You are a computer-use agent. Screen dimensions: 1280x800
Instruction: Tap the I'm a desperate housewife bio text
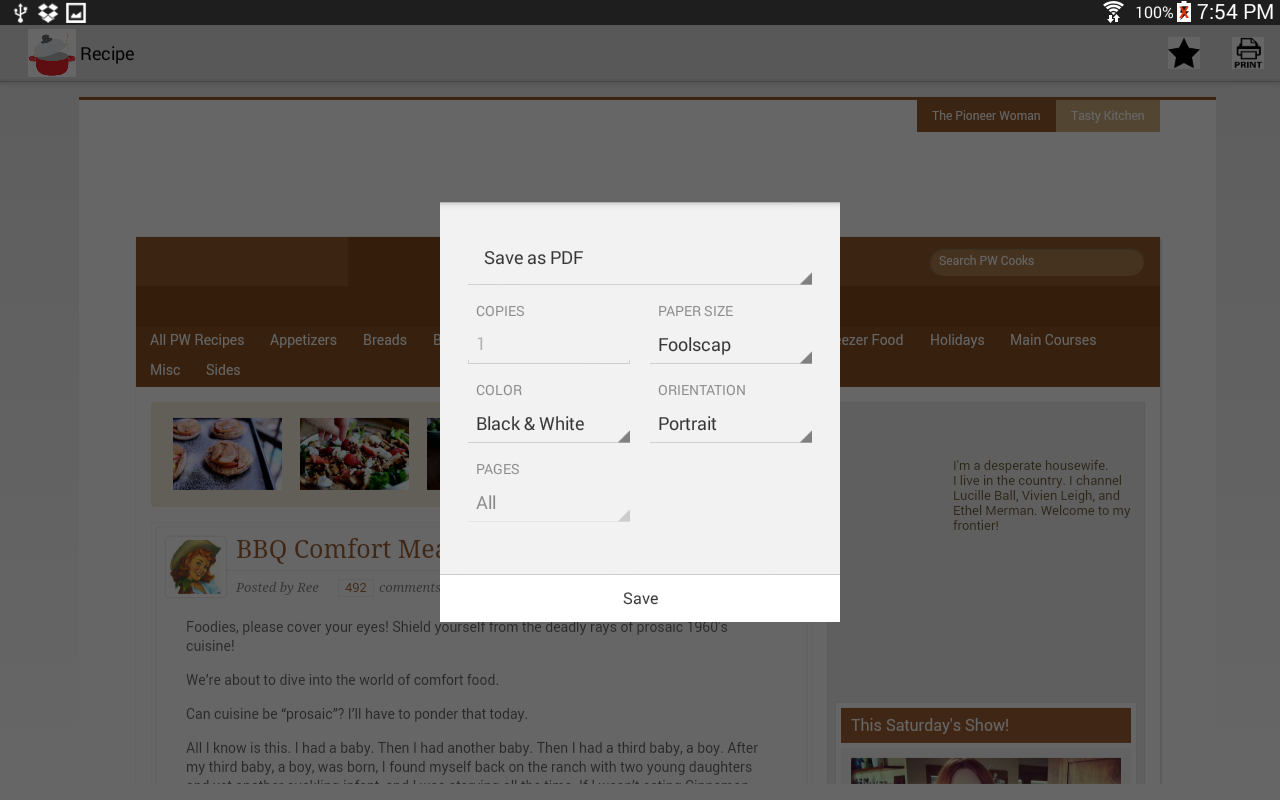click(1042, 496)
